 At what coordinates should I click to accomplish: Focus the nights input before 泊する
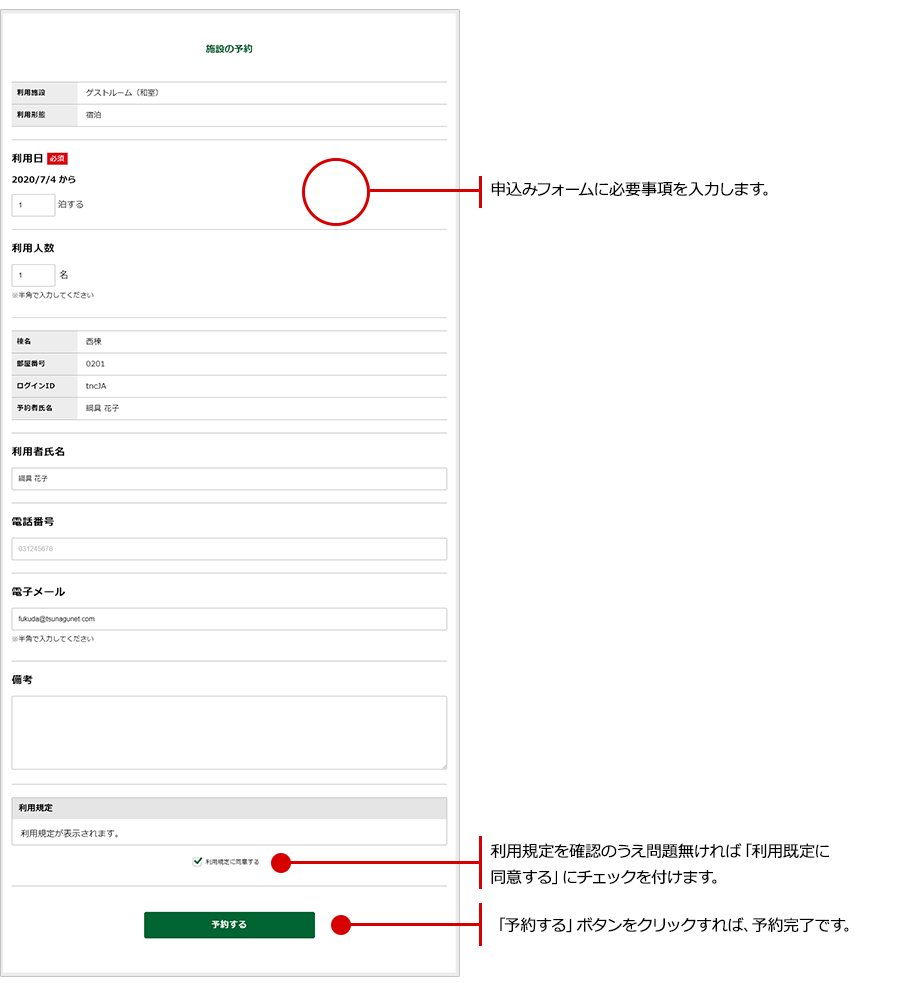pyautogui.click(x=33, y=205)
